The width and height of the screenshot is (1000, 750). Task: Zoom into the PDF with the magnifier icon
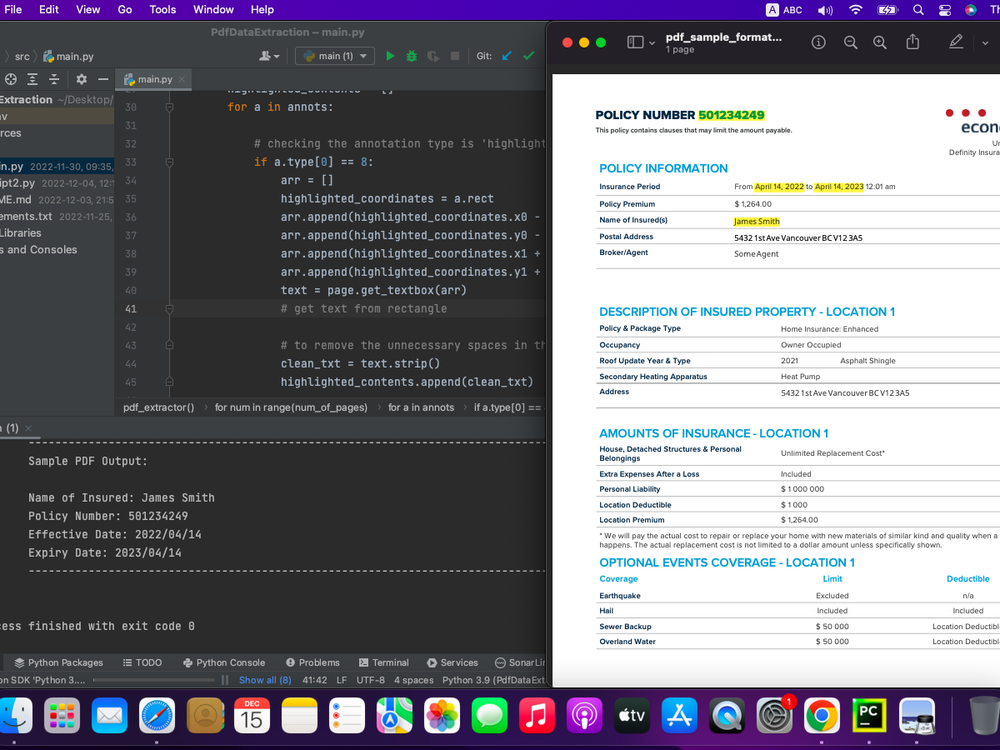879,42
